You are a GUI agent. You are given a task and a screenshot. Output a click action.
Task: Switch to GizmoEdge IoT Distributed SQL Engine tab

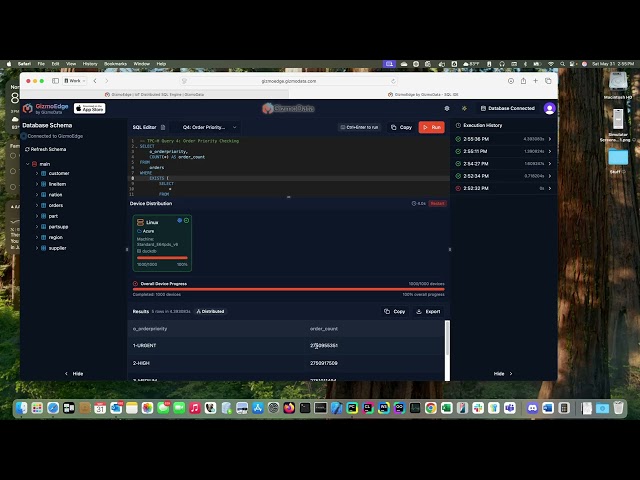155,94
